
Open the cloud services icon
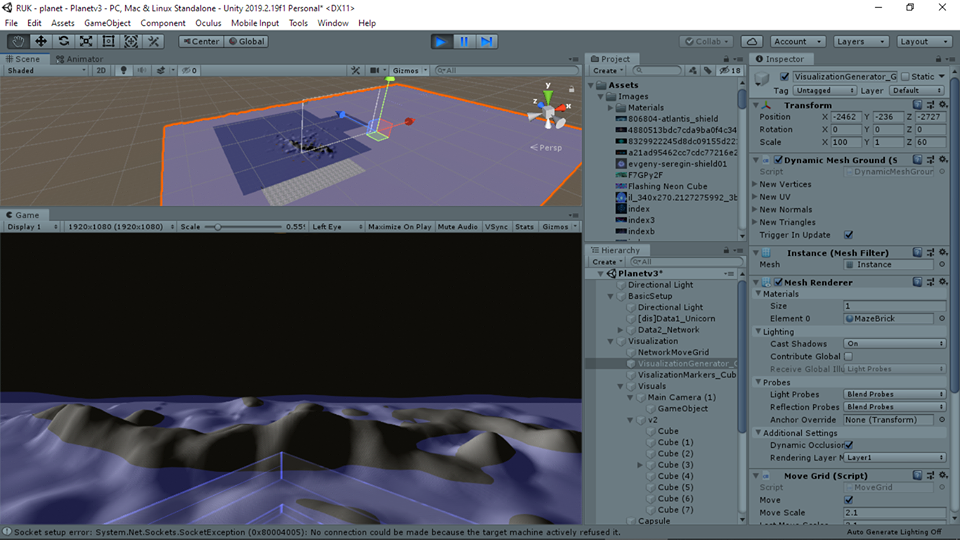[x=755, y=41]
